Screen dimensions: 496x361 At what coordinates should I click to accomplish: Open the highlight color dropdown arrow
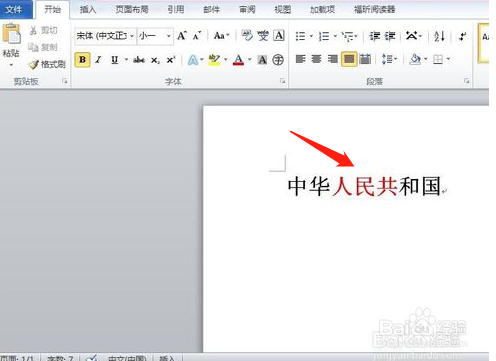point(226,60)
